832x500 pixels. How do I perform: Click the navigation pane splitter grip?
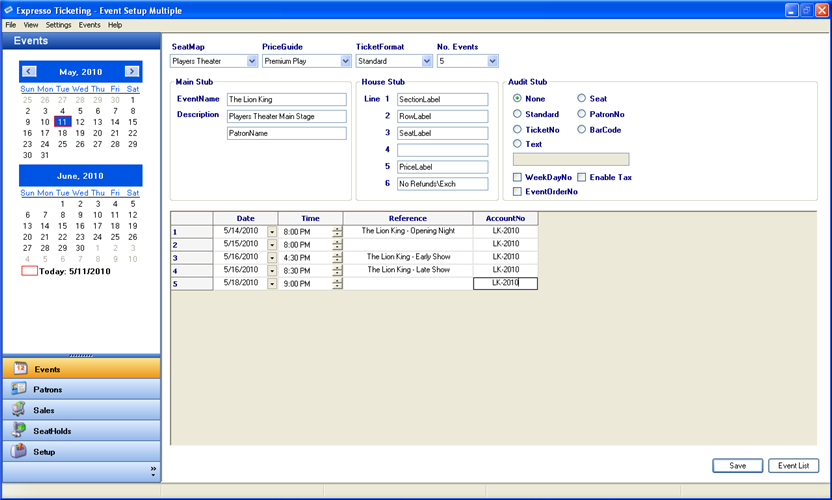click(x=81, y=355)
